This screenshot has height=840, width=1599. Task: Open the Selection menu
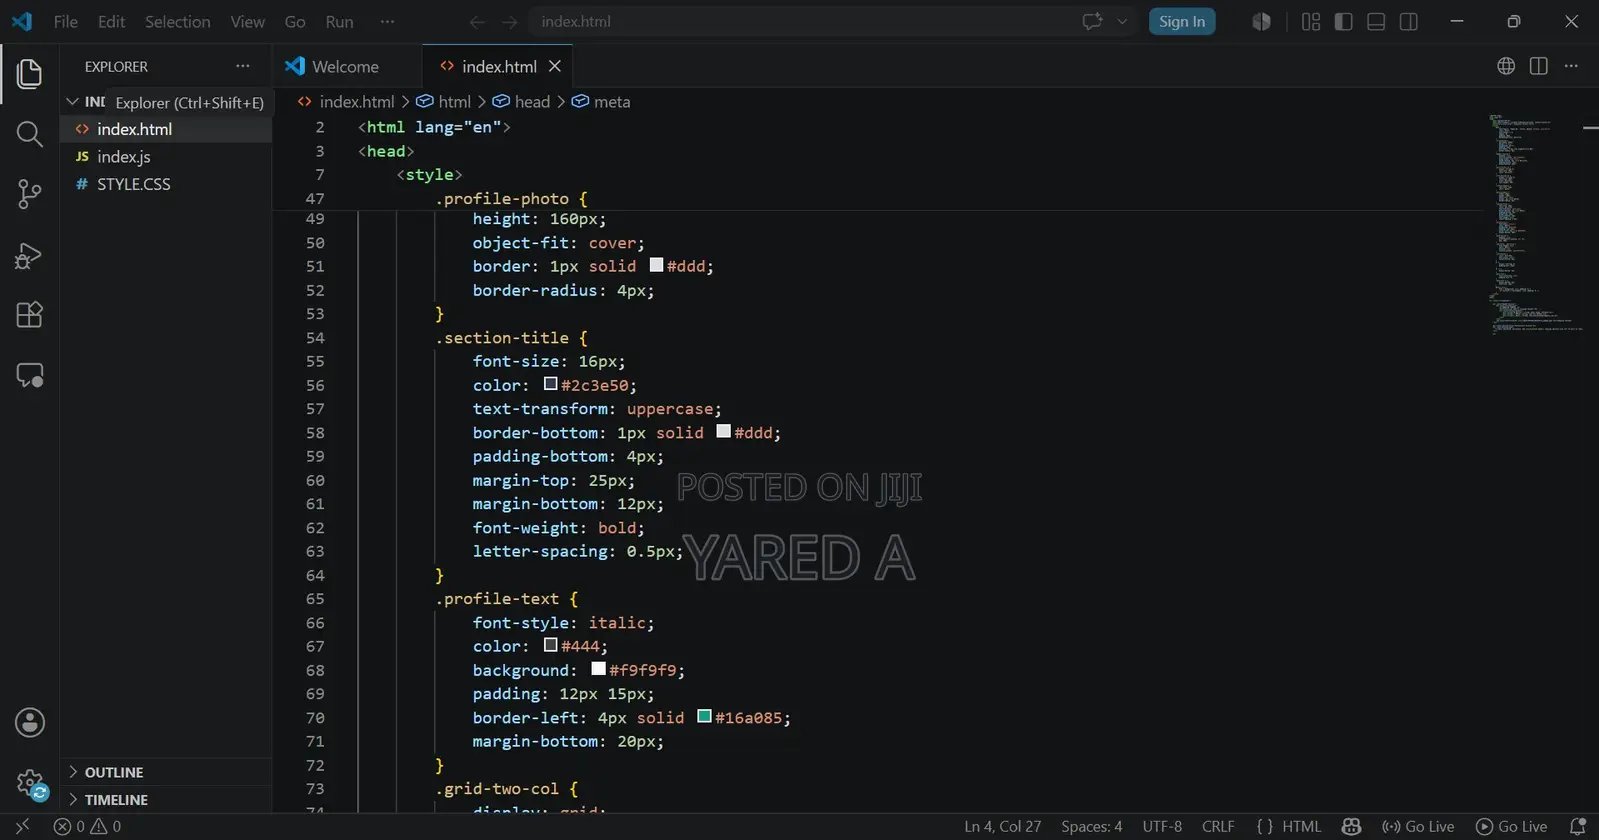coord(178,21)
